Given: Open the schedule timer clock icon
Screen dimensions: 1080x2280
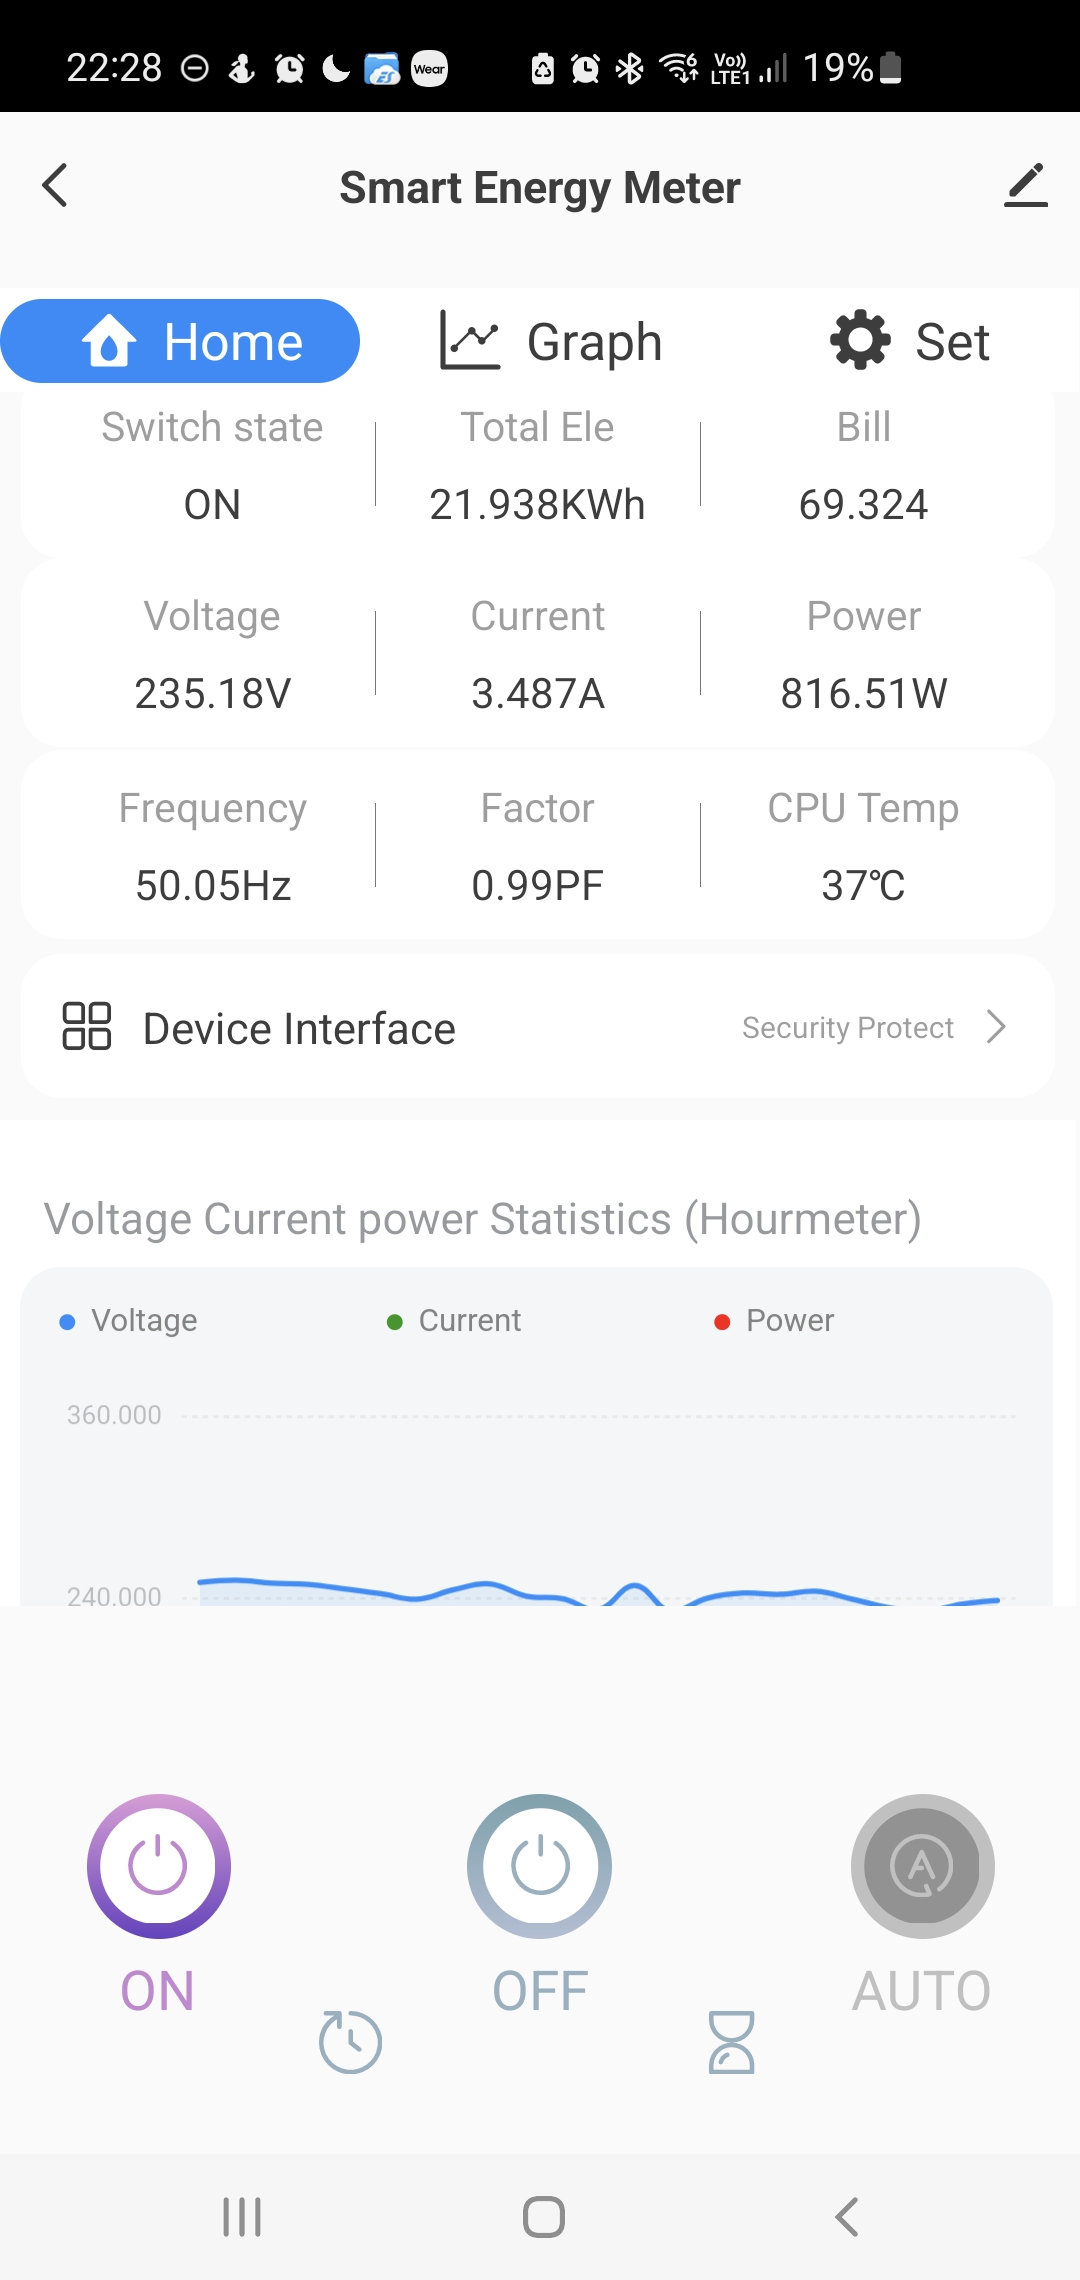Looking at the screenshot, I should point(350,2041).
